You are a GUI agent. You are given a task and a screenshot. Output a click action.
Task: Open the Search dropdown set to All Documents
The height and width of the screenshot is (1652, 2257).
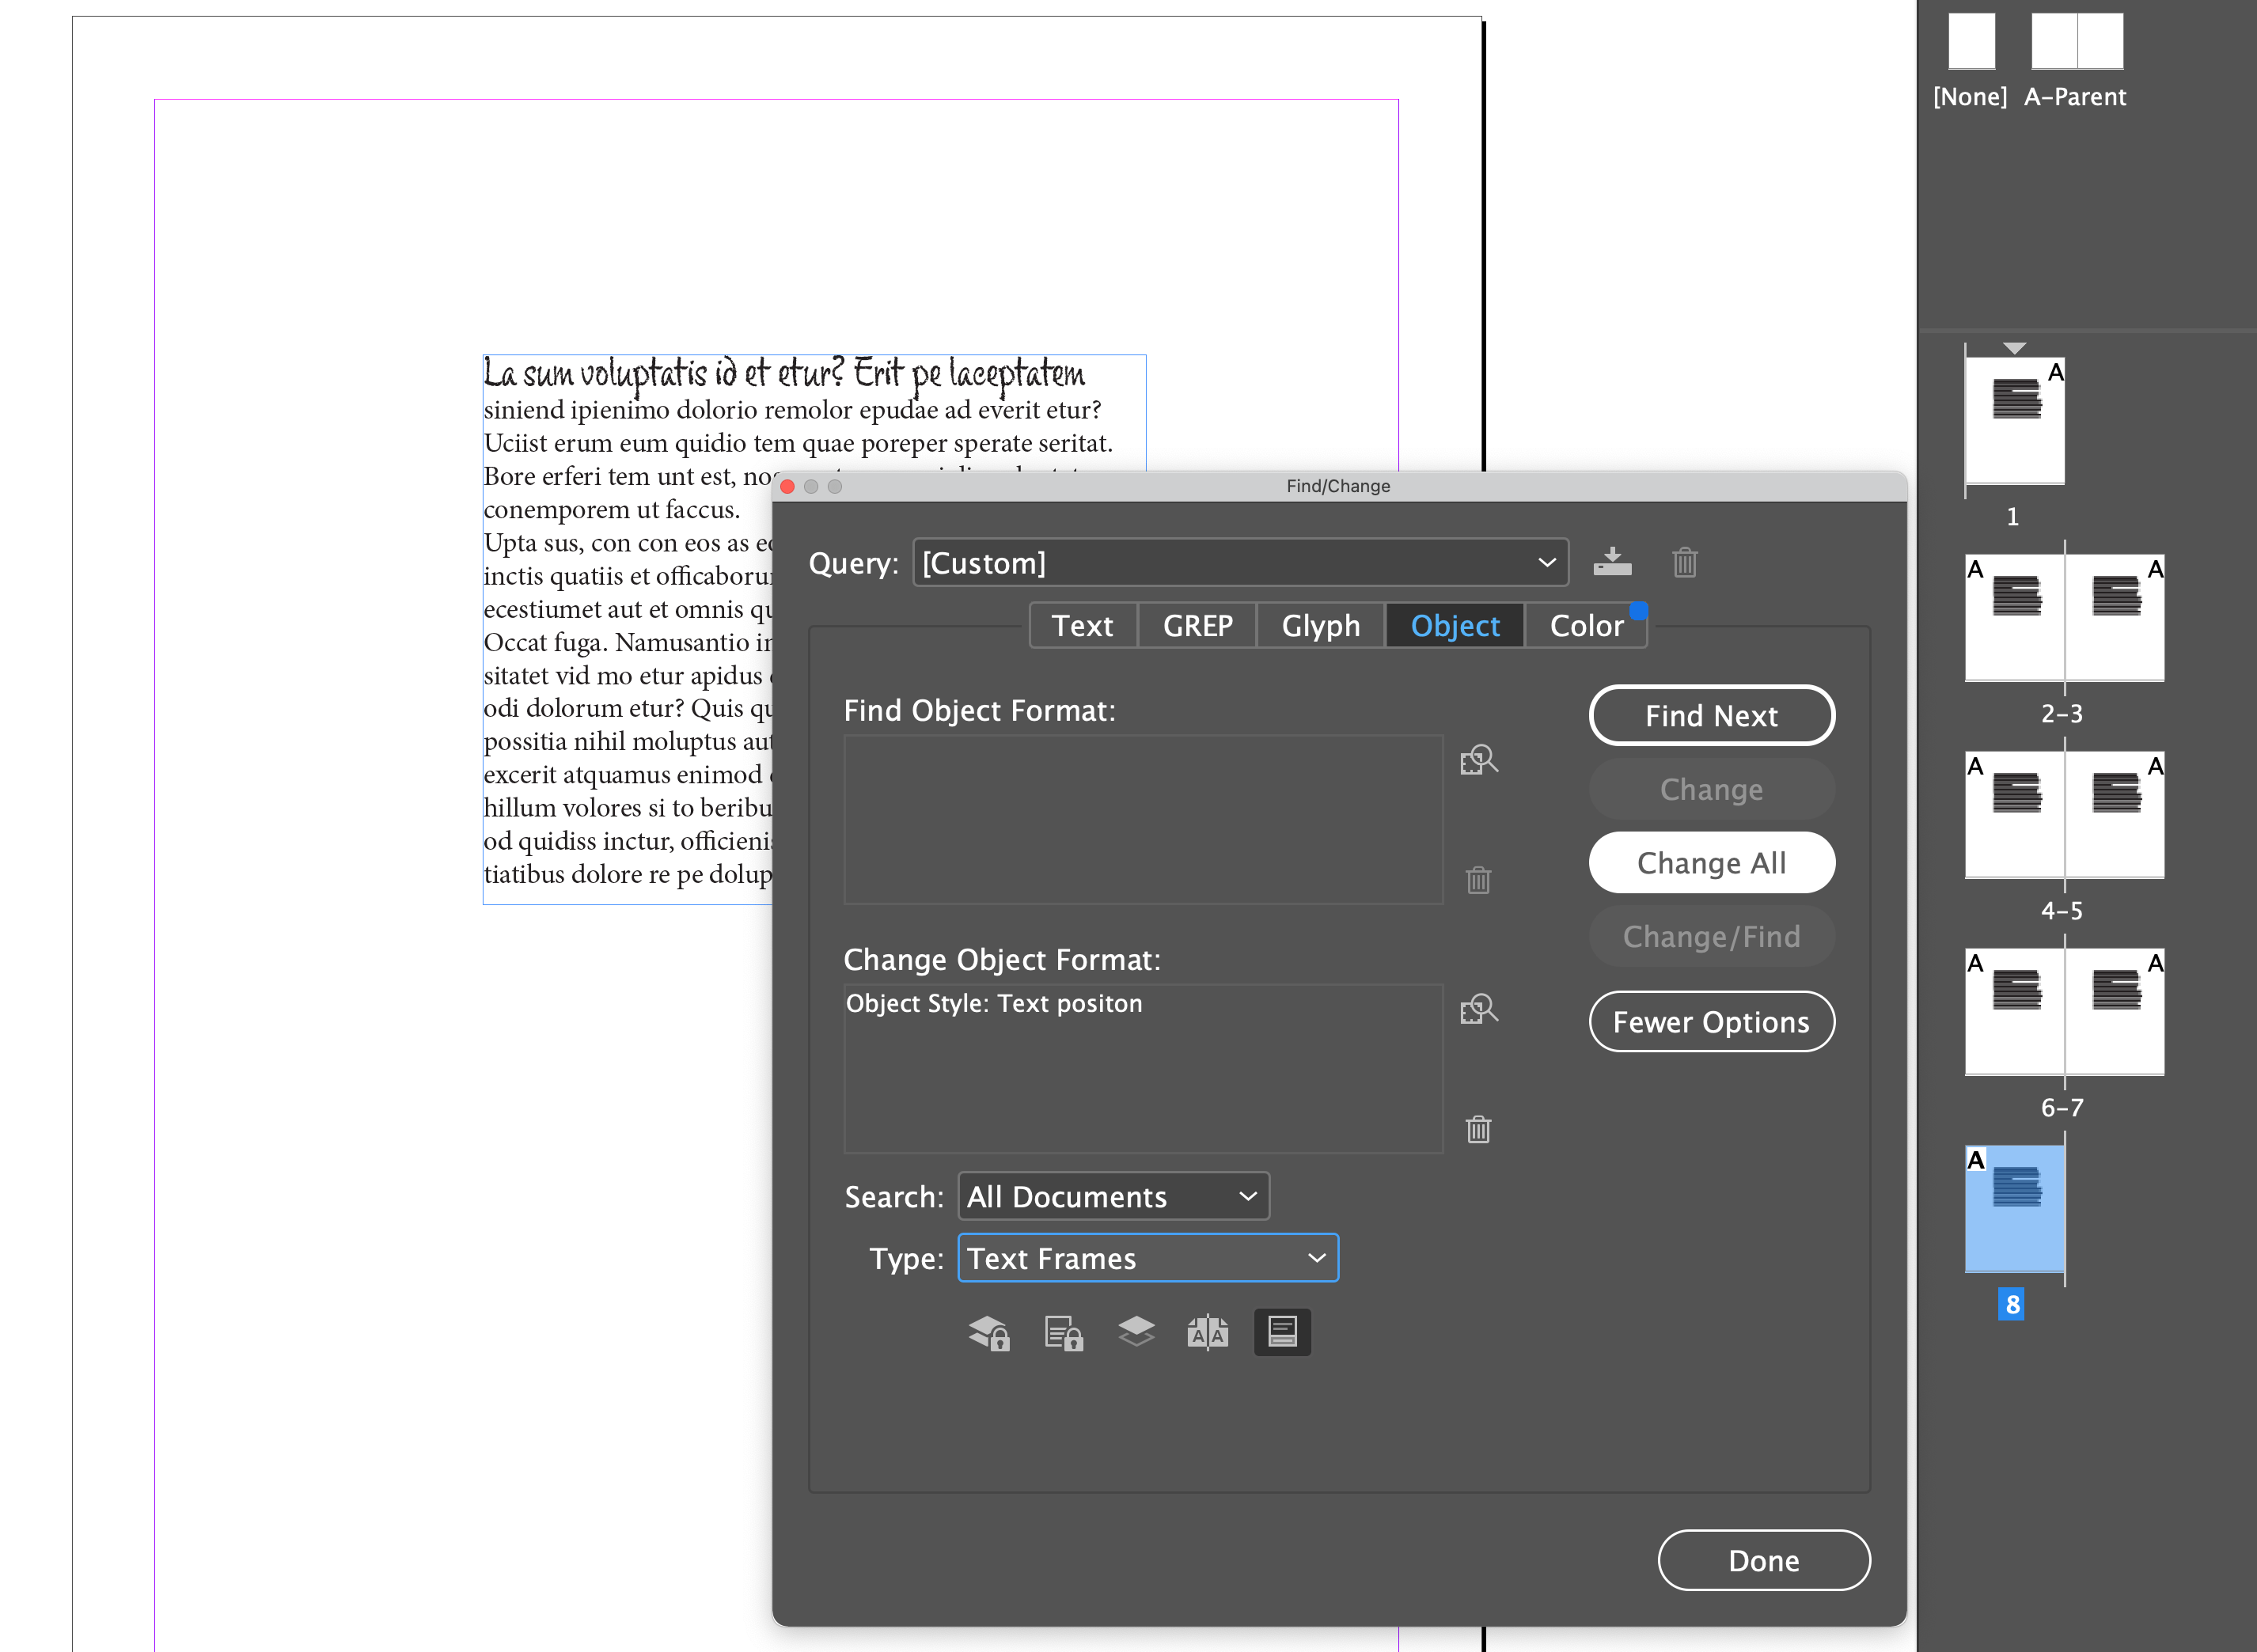click(1113, 1196)
